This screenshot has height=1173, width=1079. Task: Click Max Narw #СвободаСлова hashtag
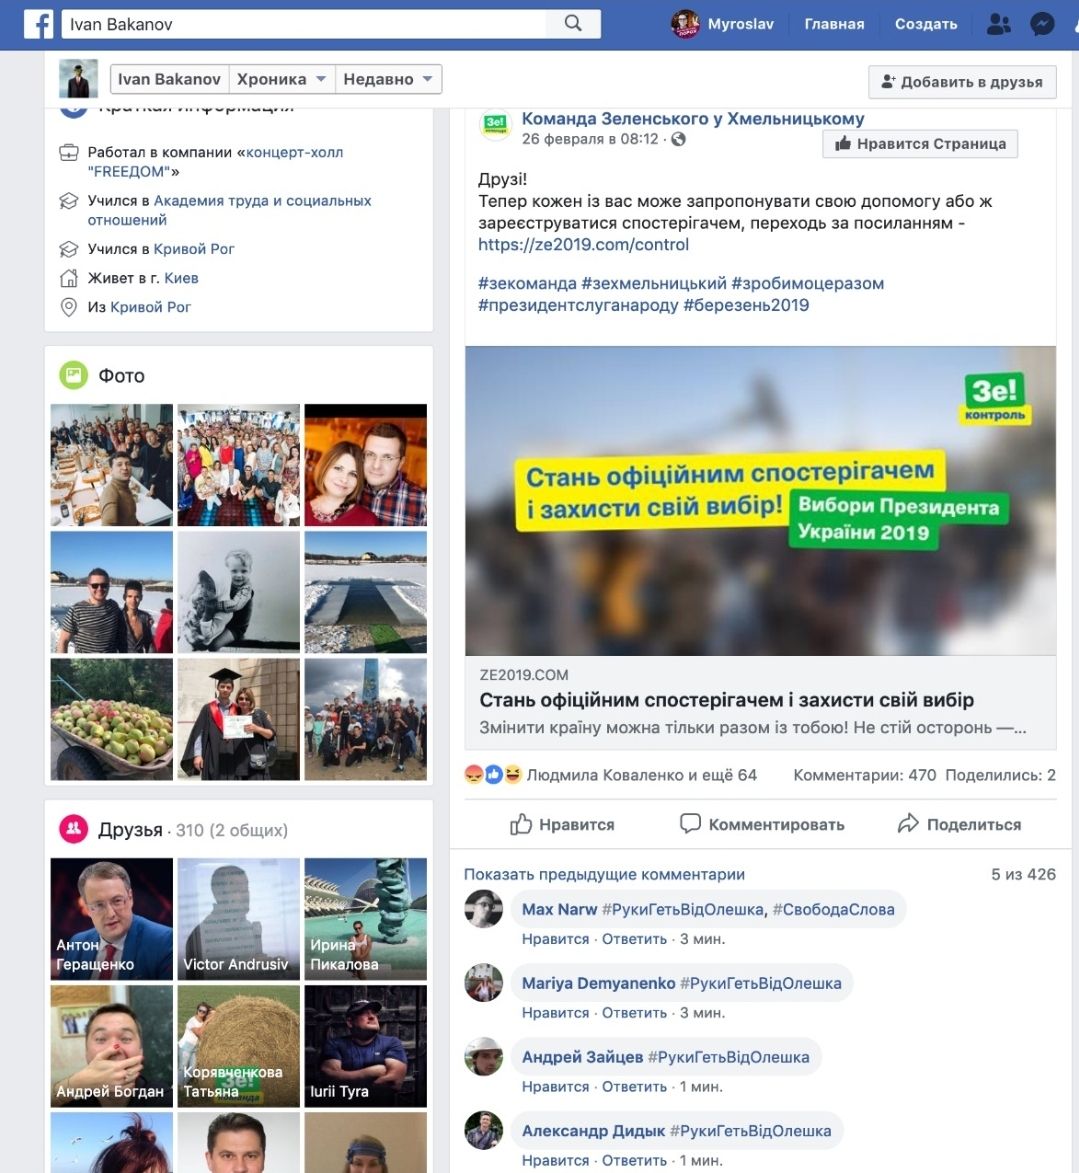click(x=834, y=910)
